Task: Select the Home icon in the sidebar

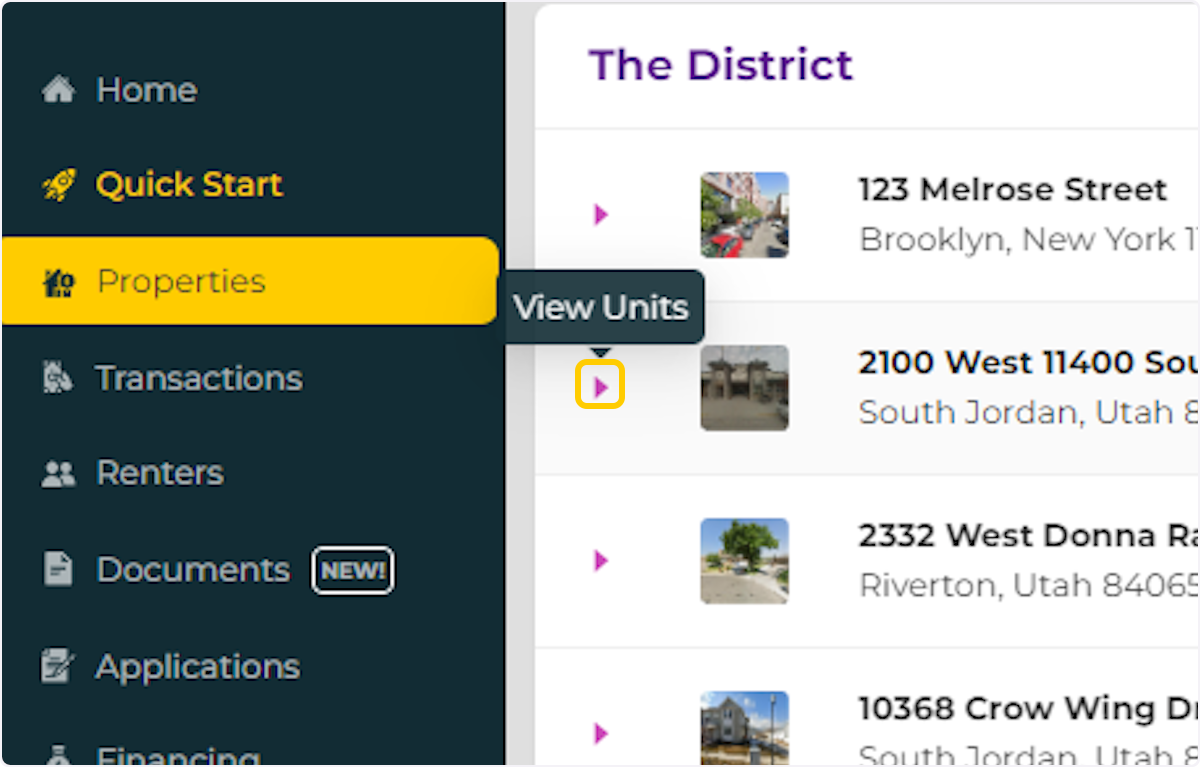Action: click(x=60, y=89)
